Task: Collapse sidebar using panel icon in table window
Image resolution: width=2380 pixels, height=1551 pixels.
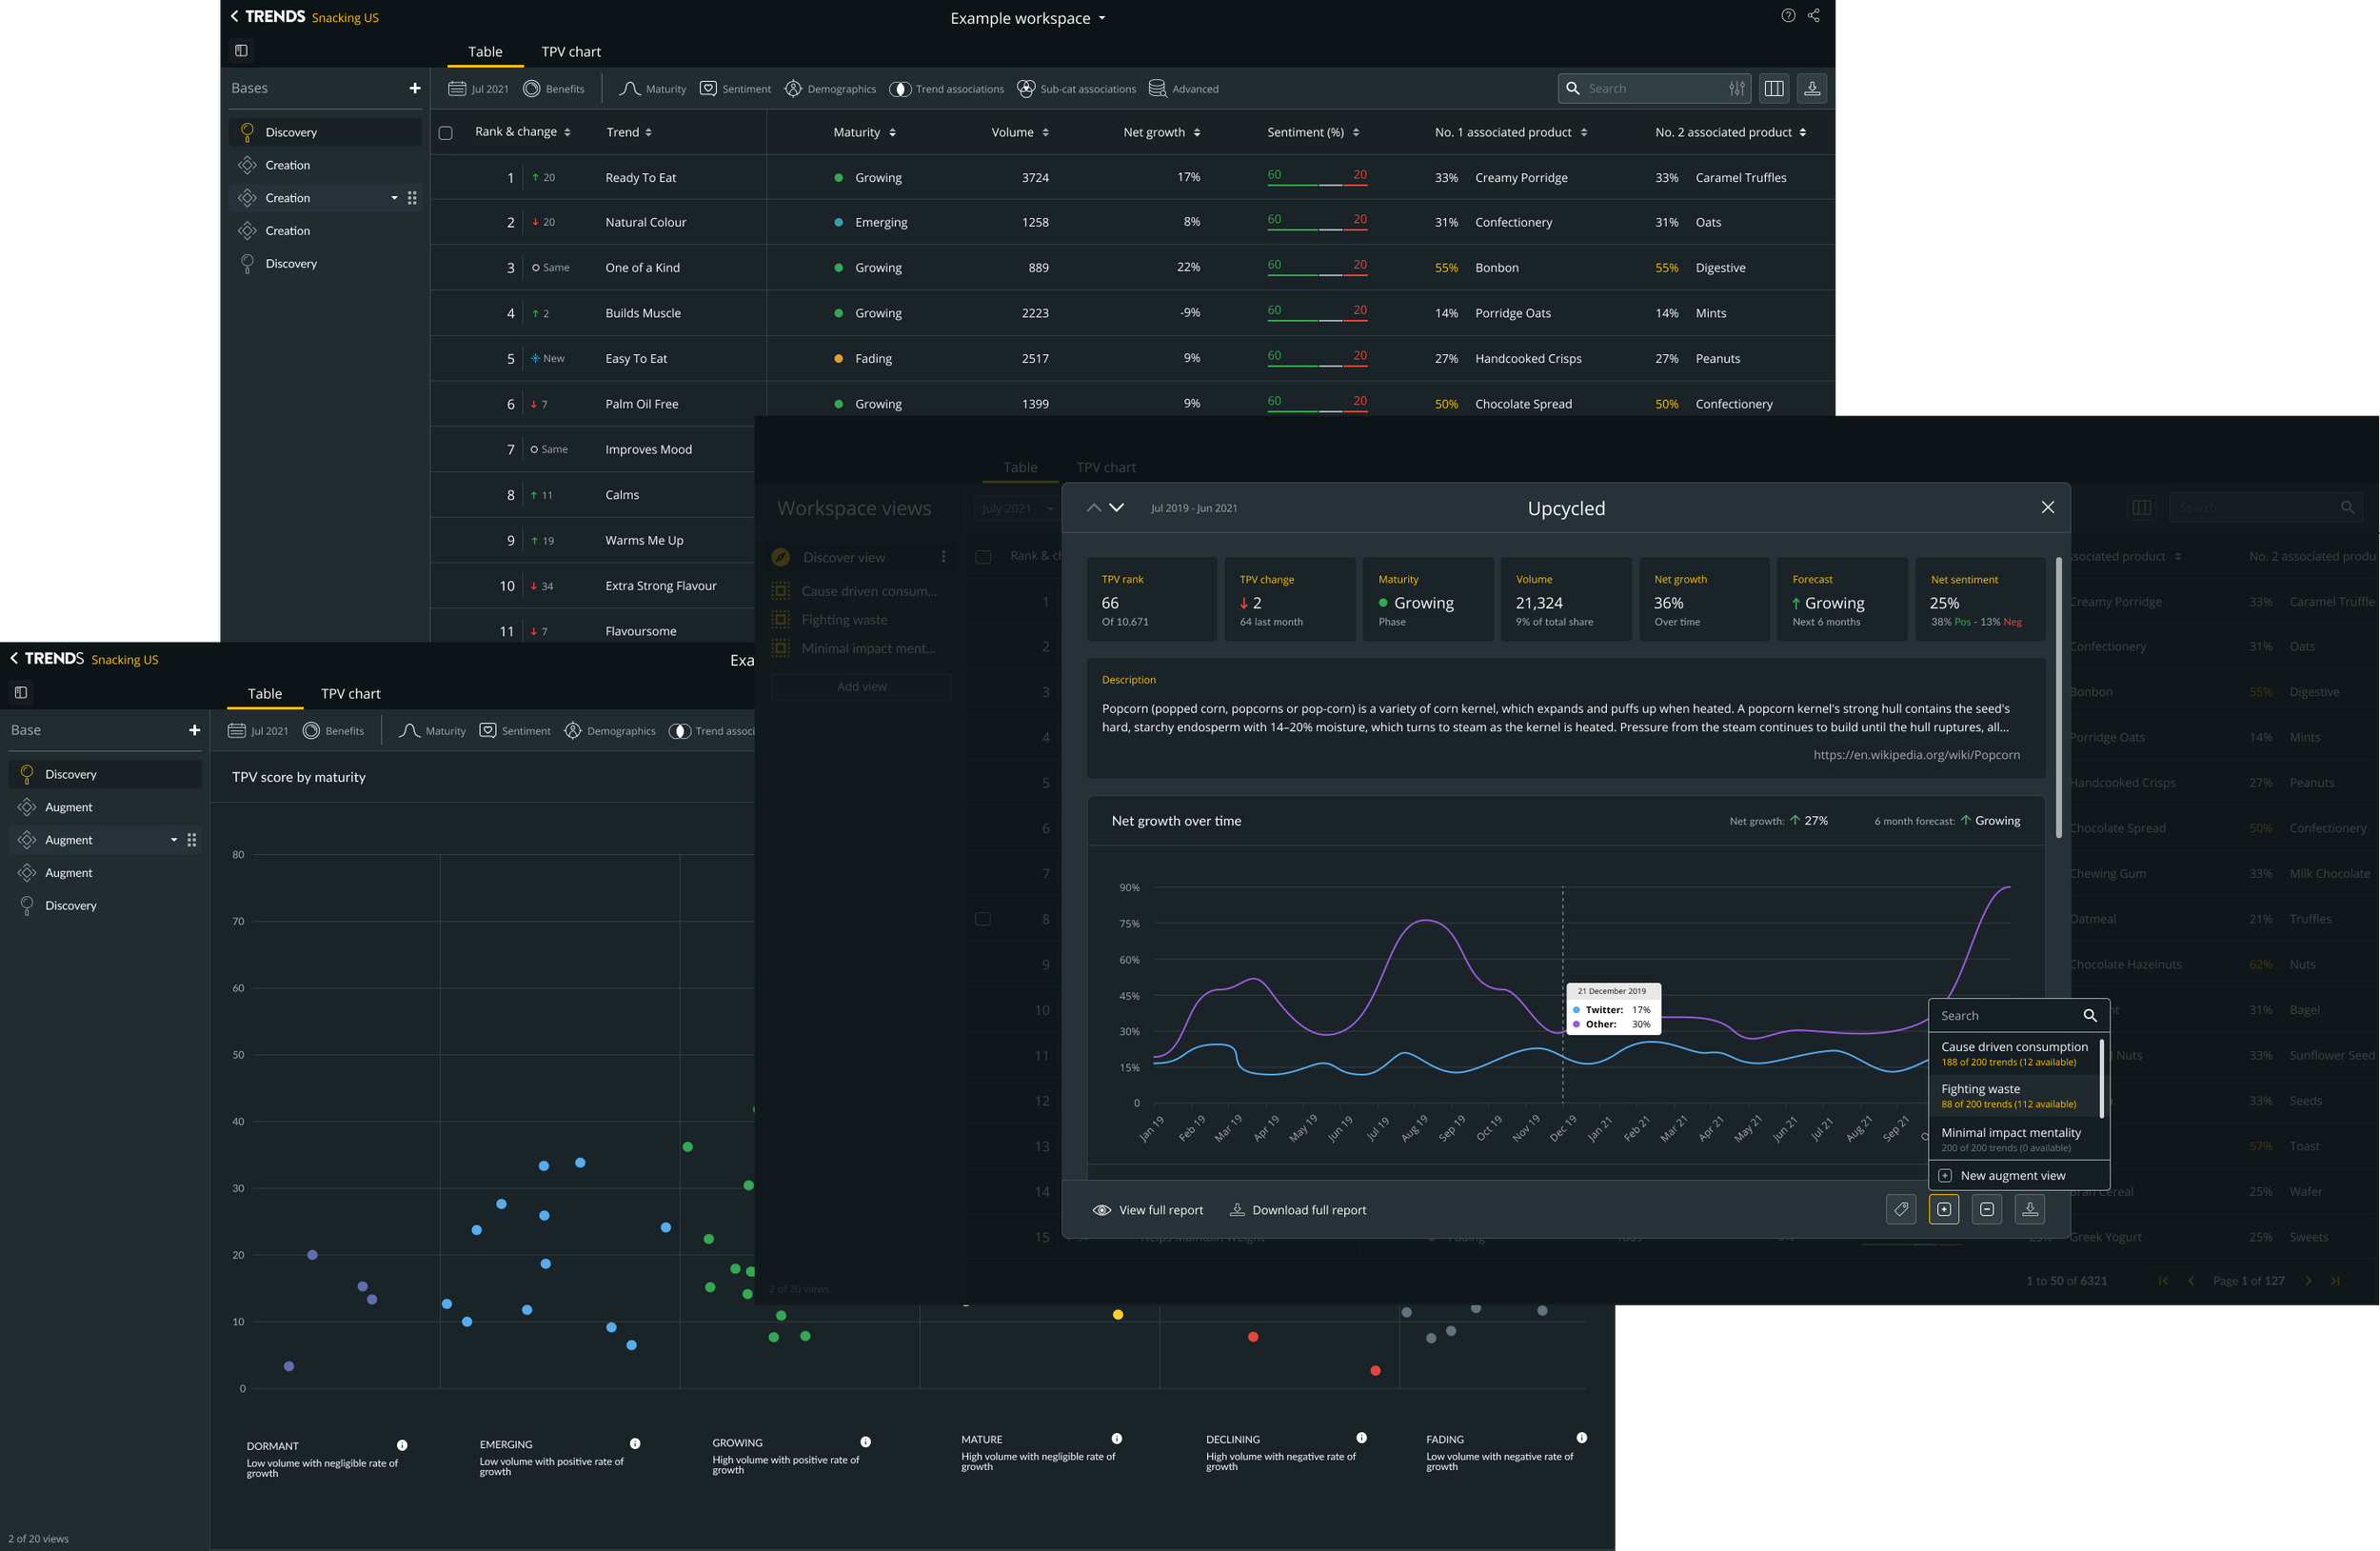Action: pos(241,50)
